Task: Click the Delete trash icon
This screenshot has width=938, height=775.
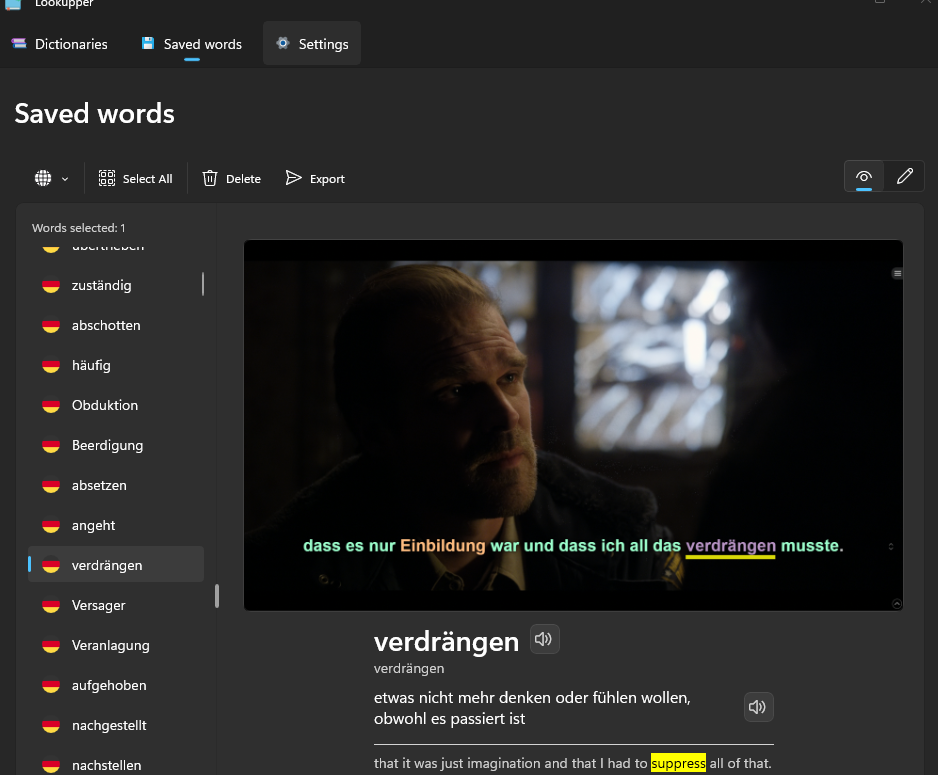Action: click(x=210, y=178)
